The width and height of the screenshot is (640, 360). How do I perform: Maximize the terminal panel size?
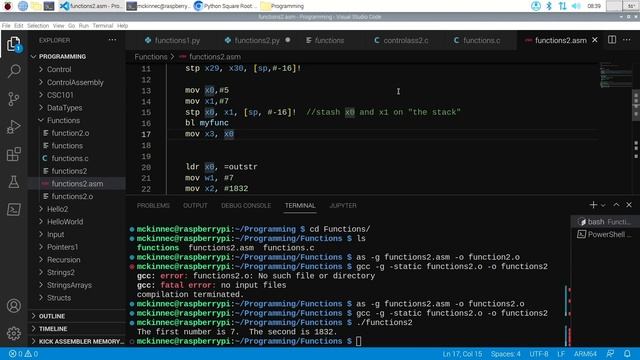pyautogui.click(x=616, y=205)
